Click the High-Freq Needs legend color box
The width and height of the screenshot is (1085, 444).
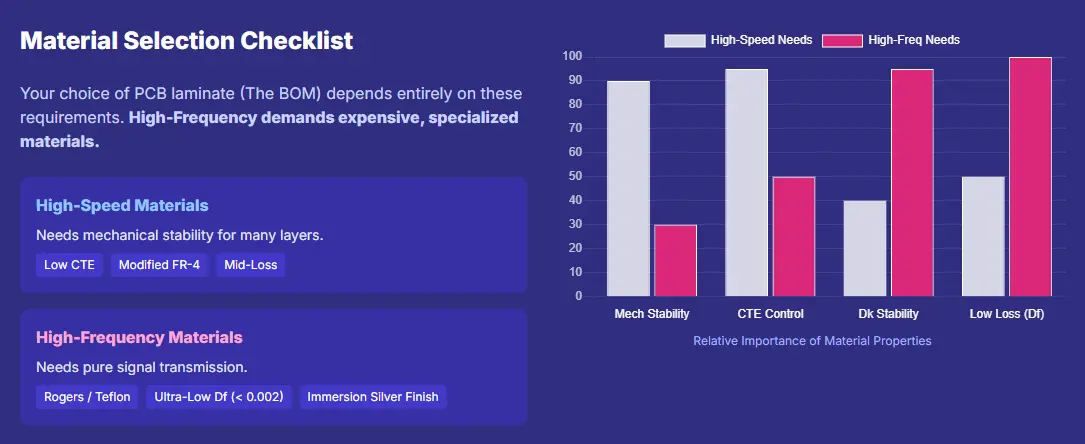click(842, 40)
